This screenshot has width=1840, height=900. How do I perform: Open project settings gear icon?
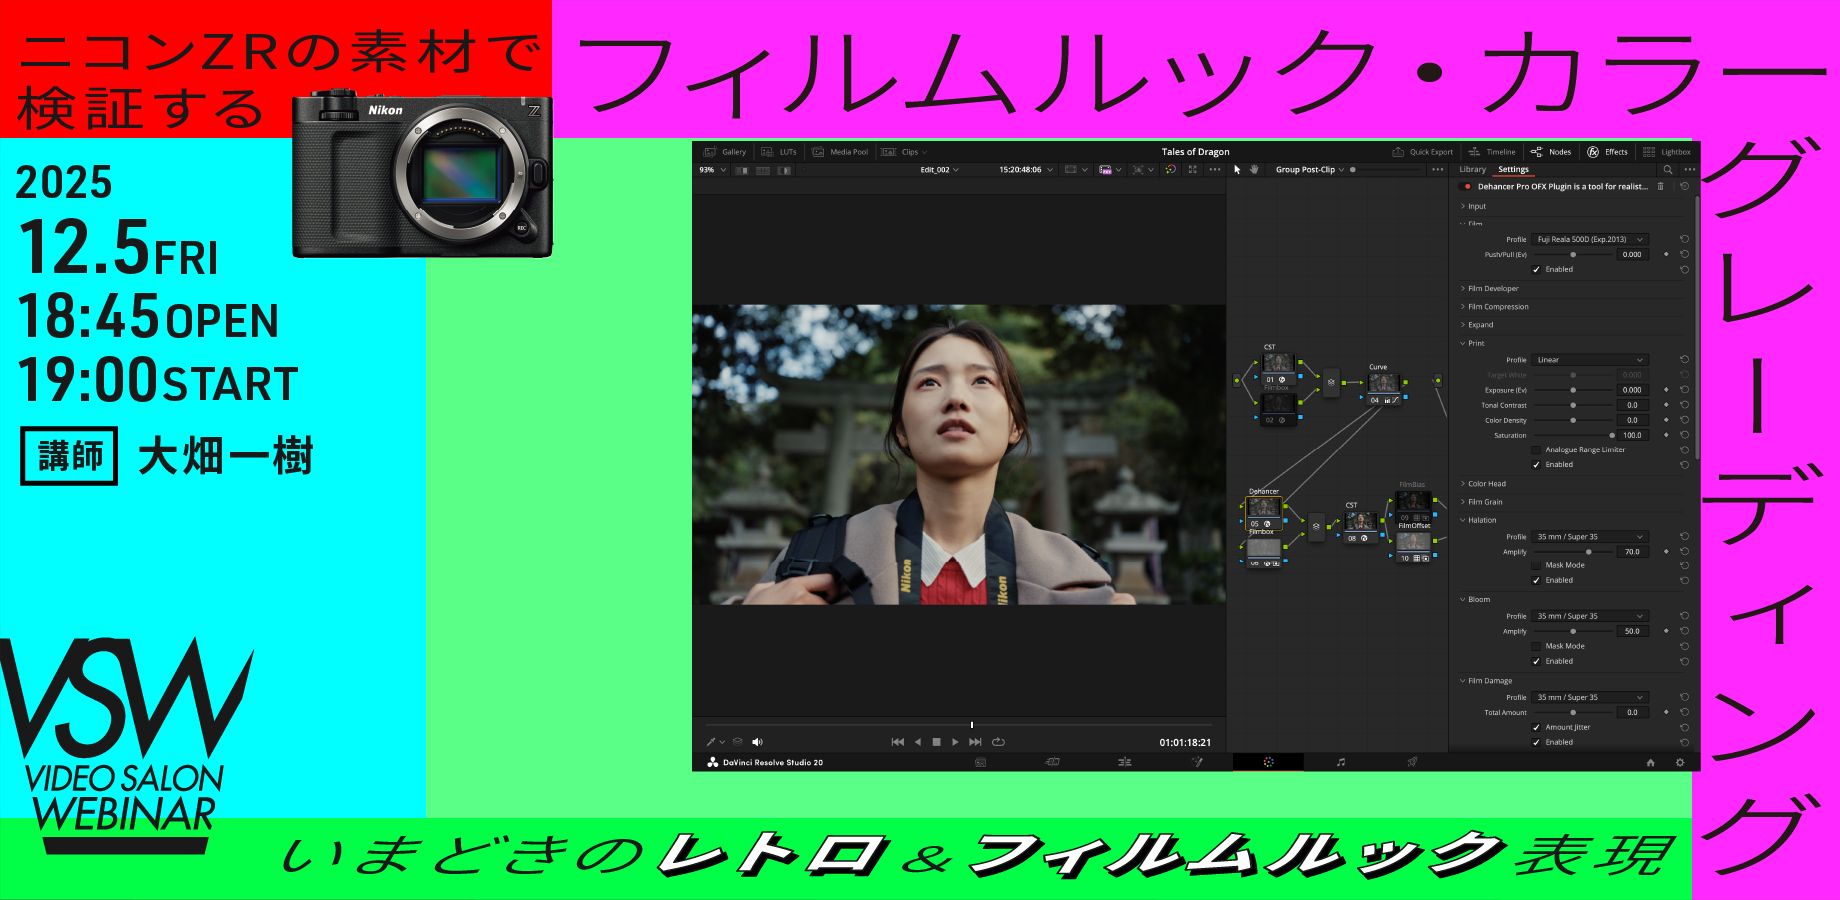1680,763
